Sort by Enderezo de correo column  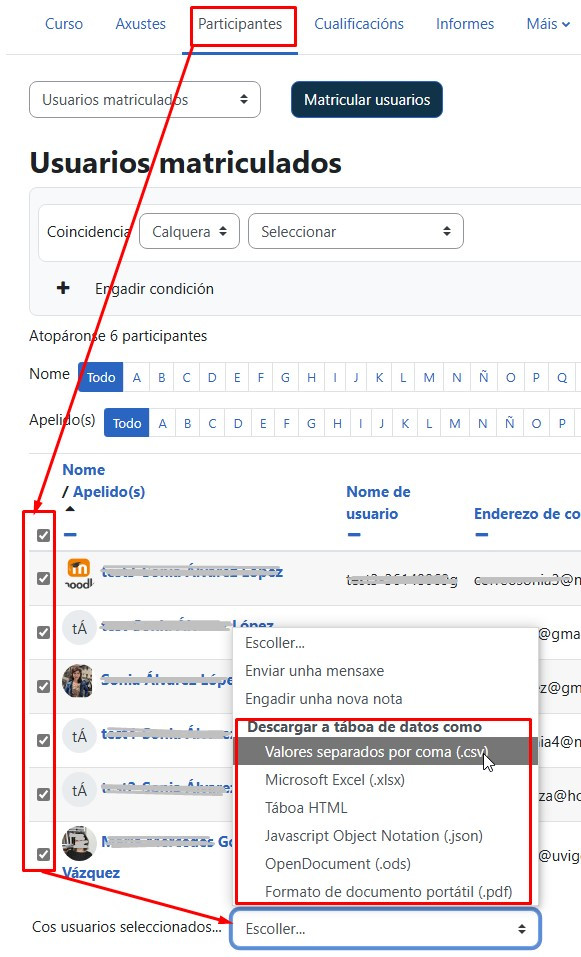527,513
